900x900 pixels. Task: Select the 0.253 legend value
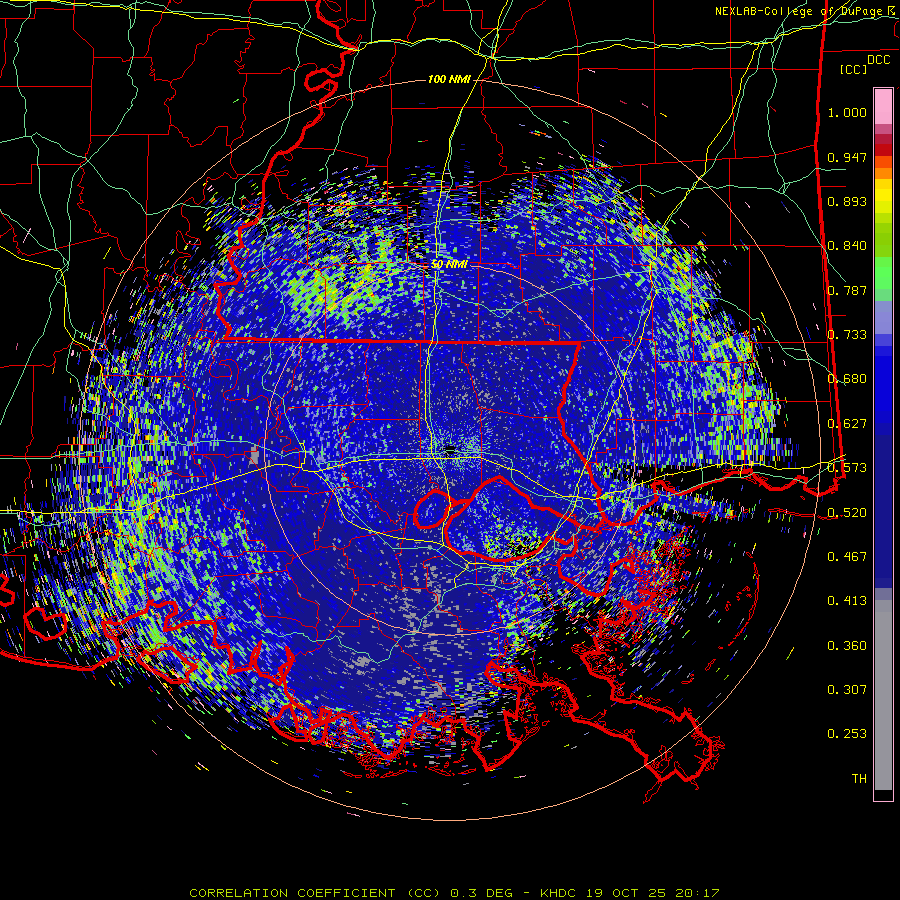[x=847, y=734]
